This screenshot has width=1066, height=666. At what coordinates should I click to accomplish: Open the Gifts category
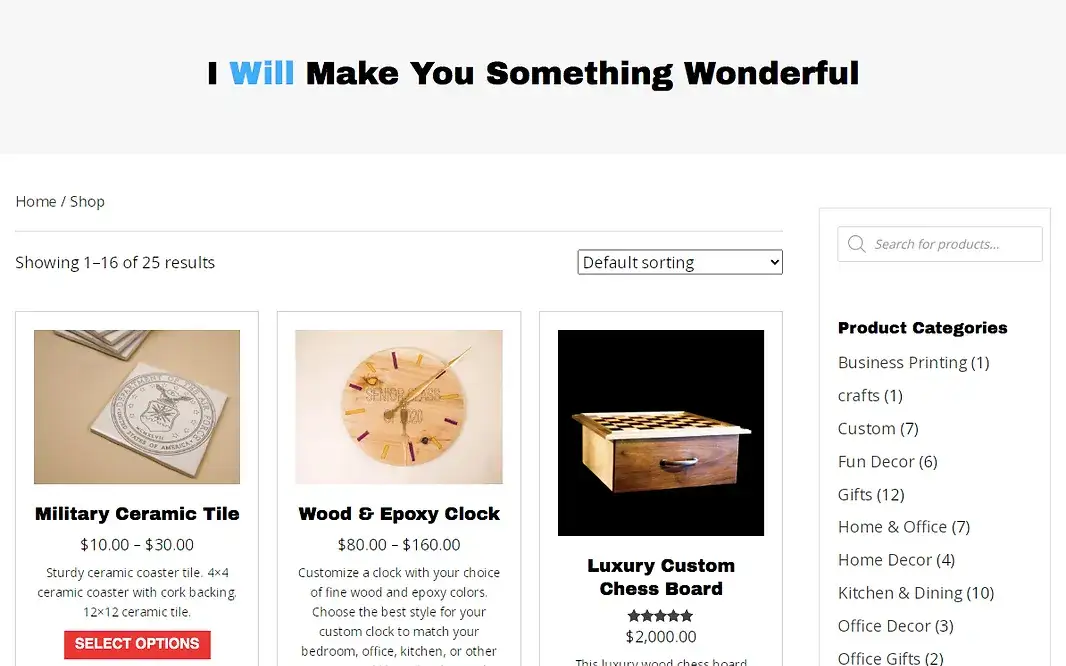click(x=855, y=495)
